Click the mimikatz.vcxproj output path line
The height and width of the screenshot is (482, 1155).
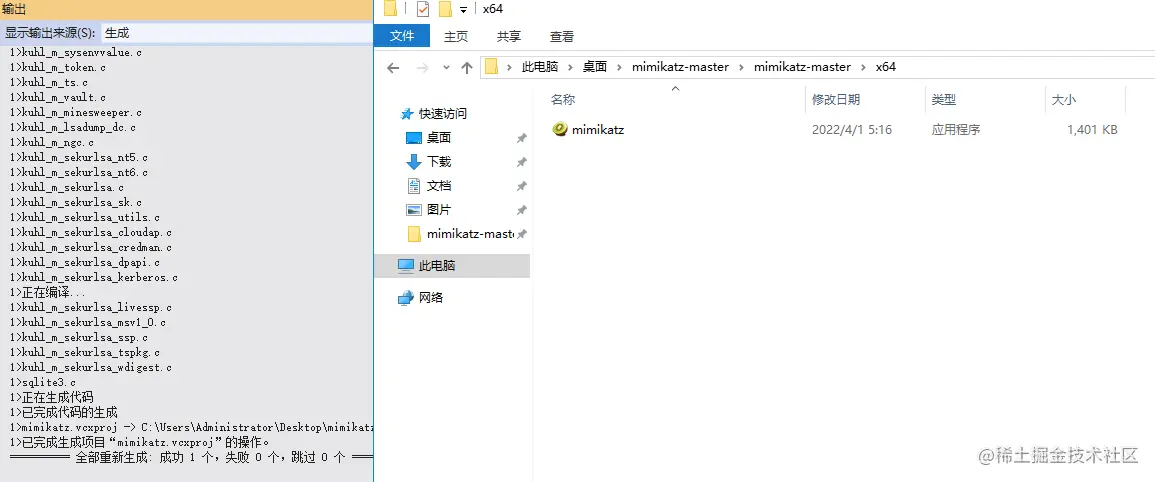(x=192, y=427)
